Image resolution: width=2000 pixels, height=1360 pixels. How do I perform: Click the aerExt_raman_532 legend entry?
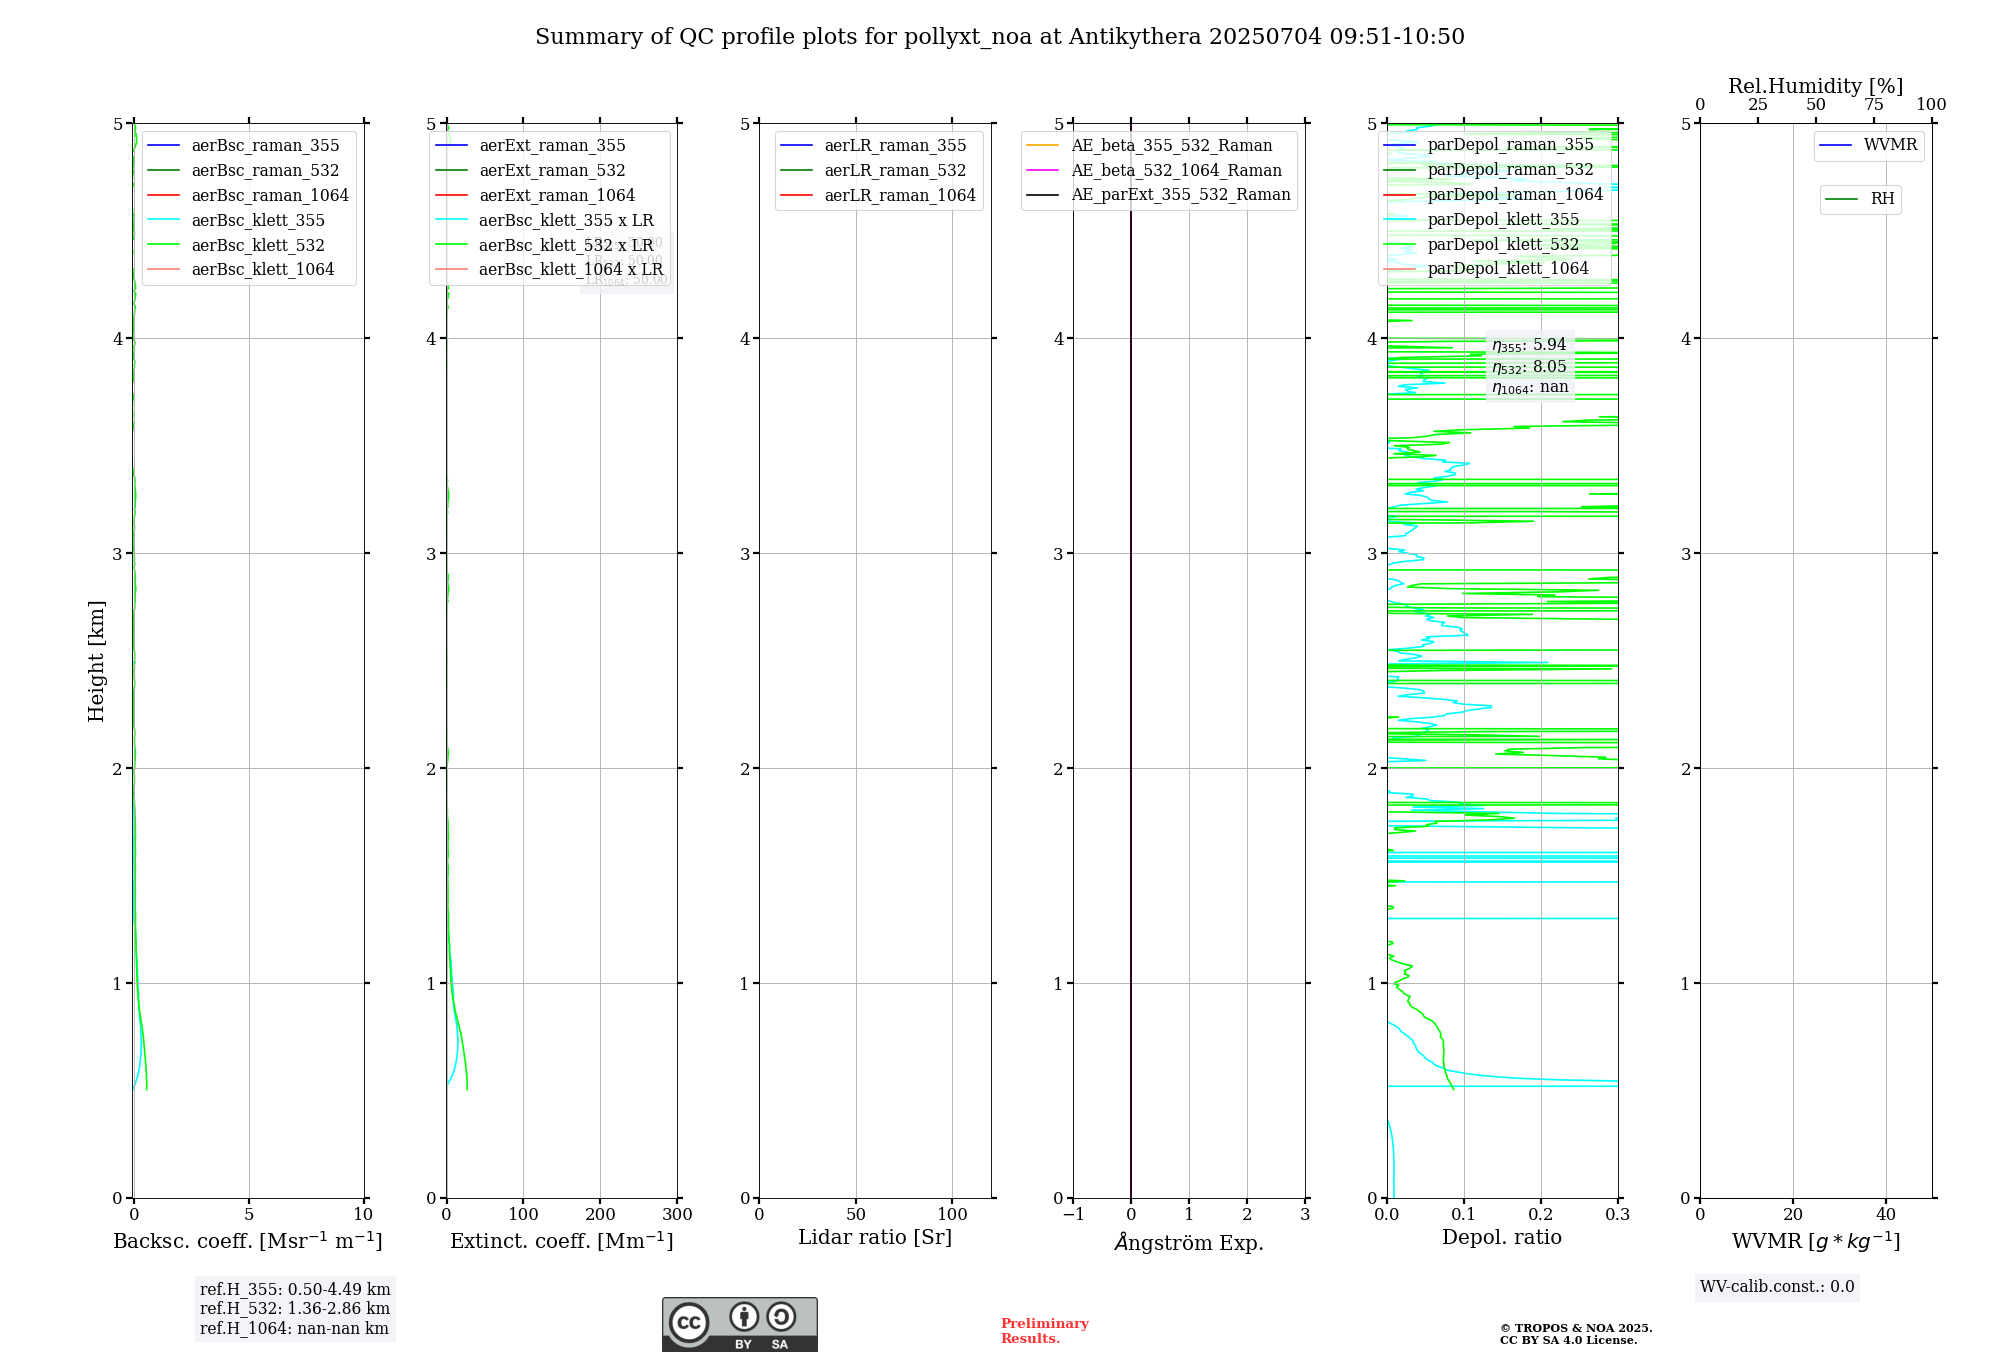click(531, 171)
